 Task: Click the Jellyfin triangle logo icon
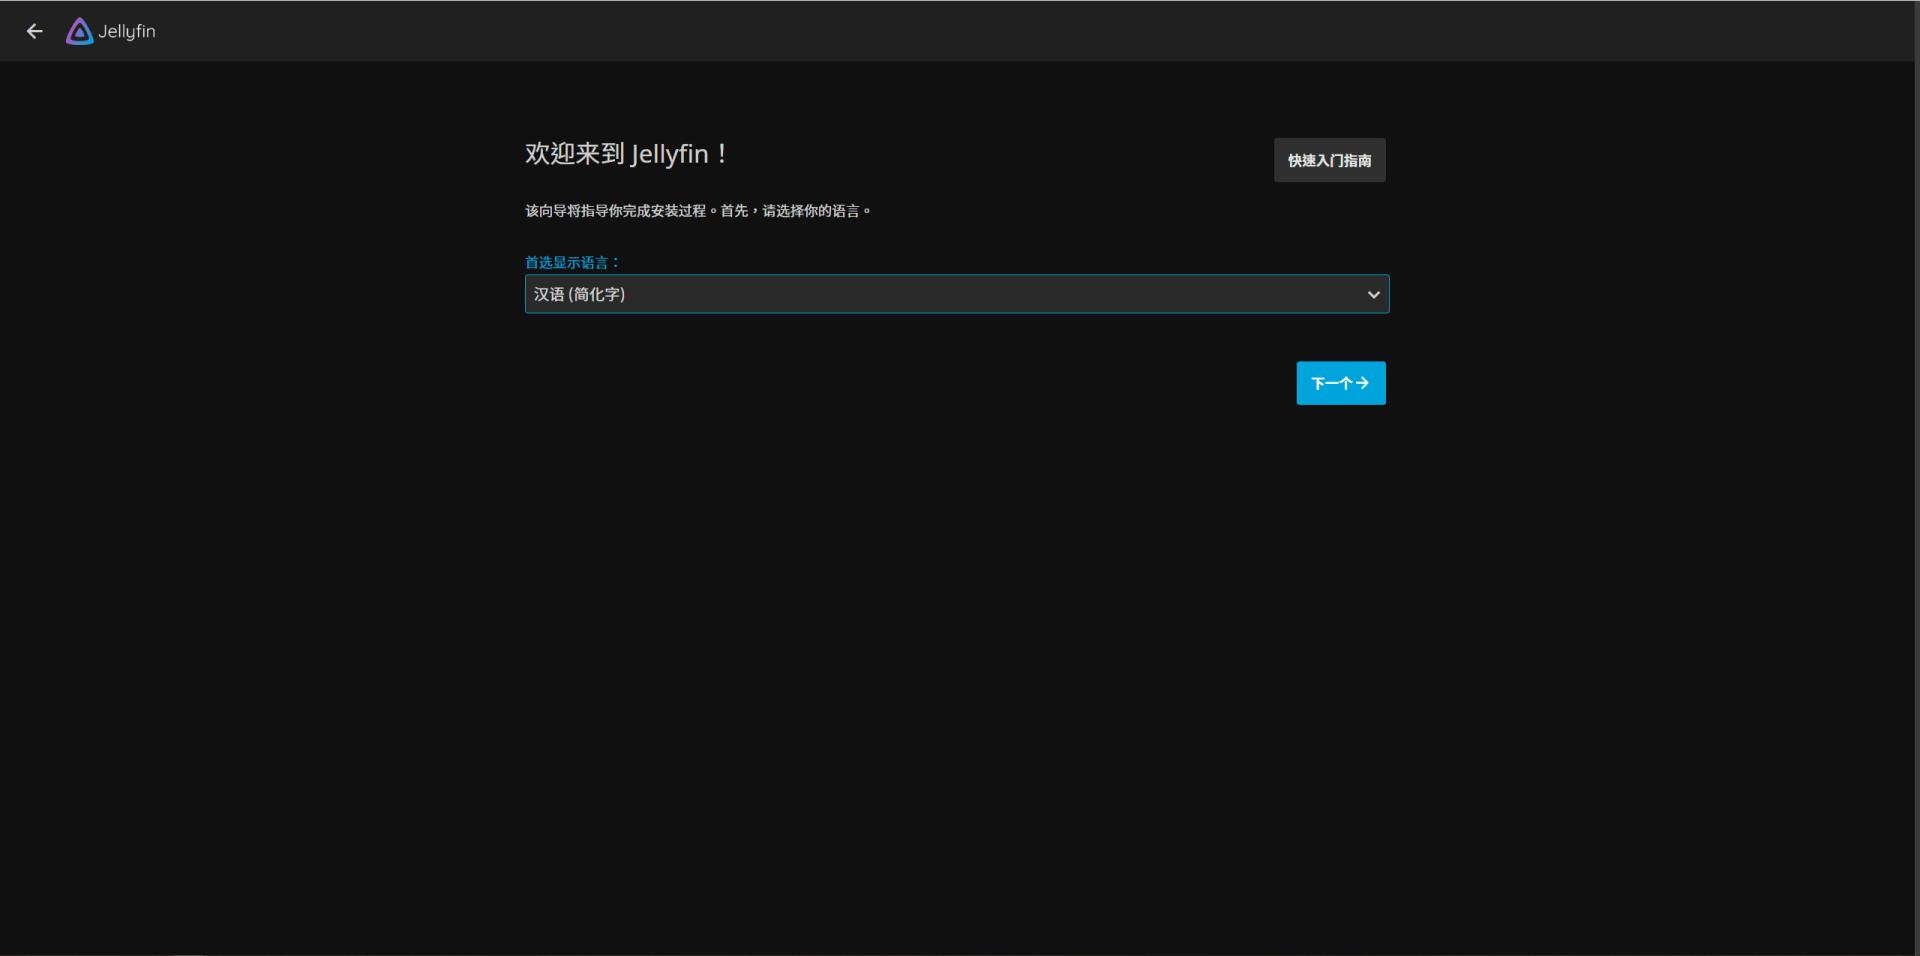click(79, 32)
